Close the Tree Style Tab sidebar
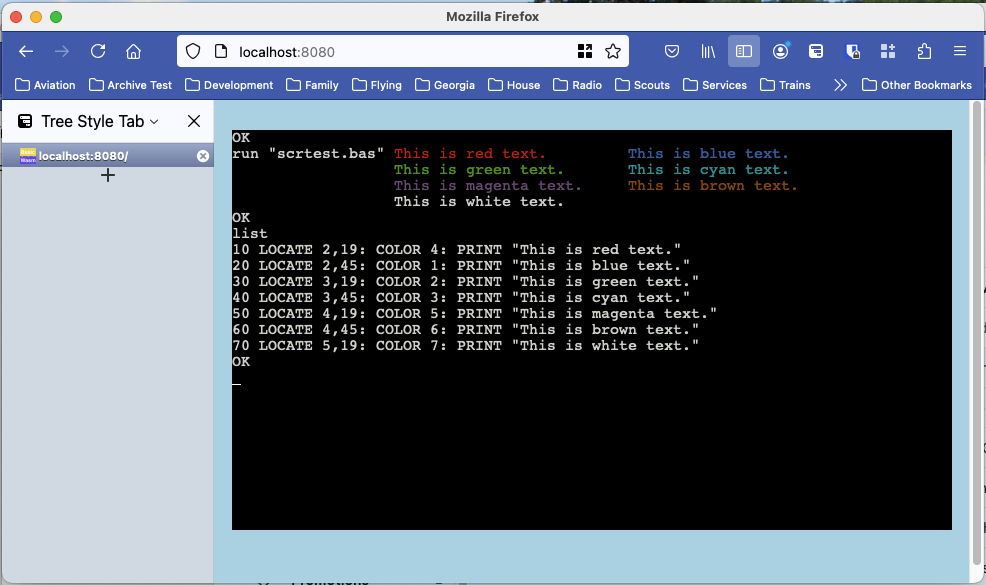This screenshot has width=986, height=585. click(194, 122)
